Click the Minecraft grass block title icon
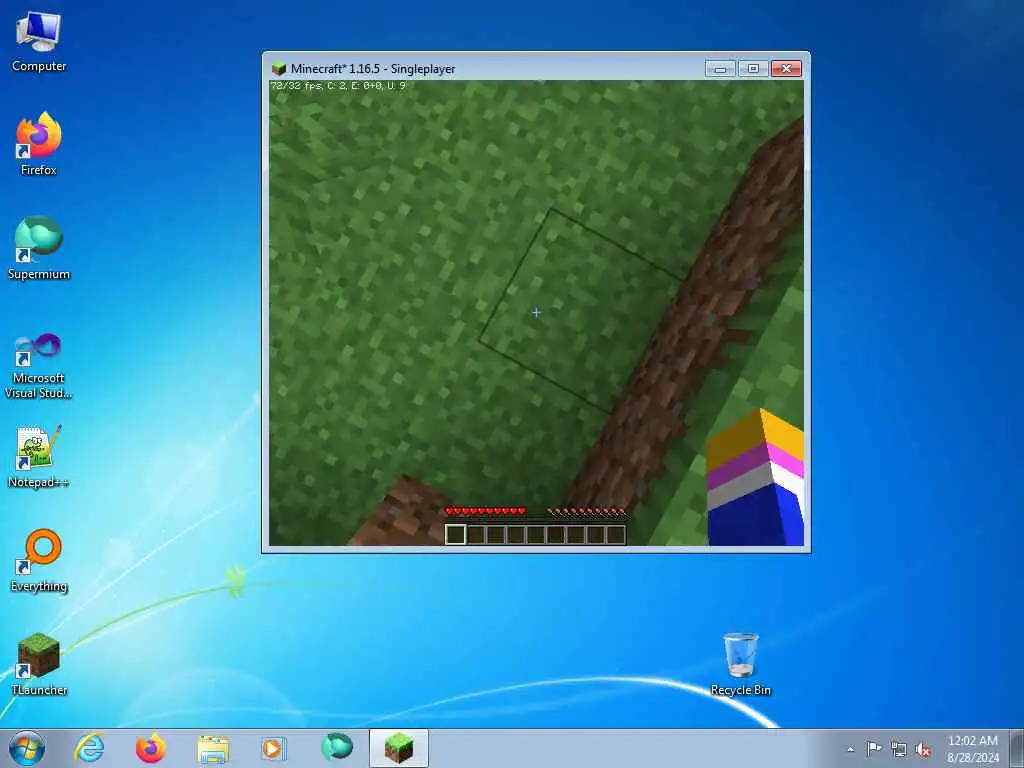 (279, 68)
